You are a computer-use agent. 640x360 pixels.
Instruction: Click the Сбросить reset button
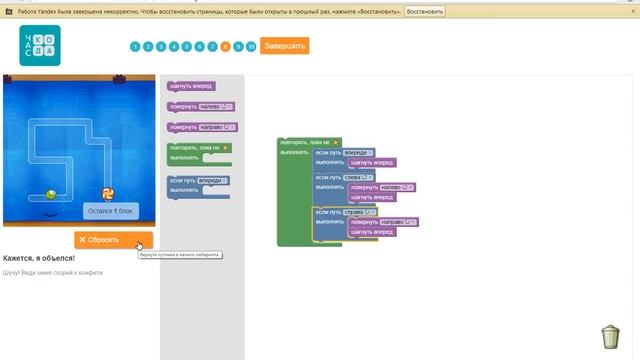click(113, 240)
